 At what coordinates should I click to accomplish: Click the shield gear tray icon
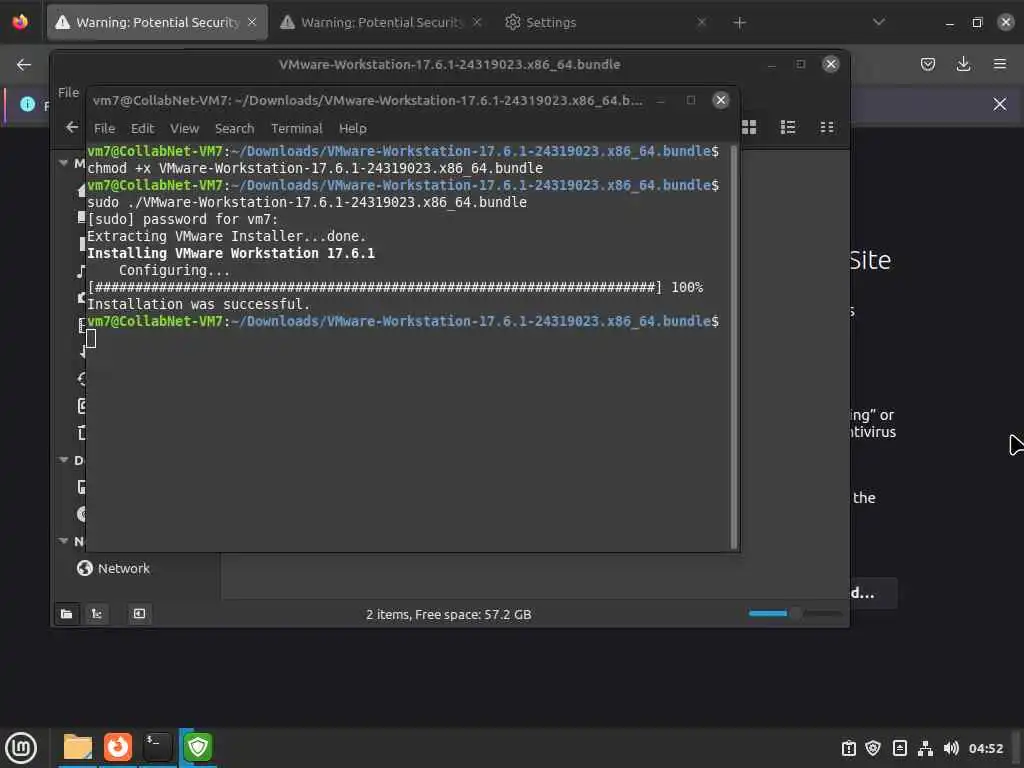point(873,748)
